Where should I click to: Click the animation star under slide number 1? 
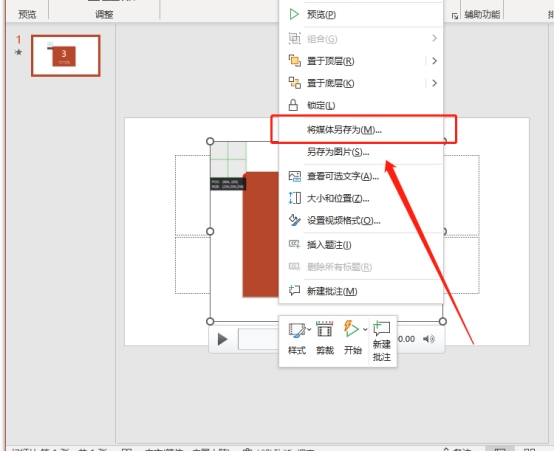point(18,52)
